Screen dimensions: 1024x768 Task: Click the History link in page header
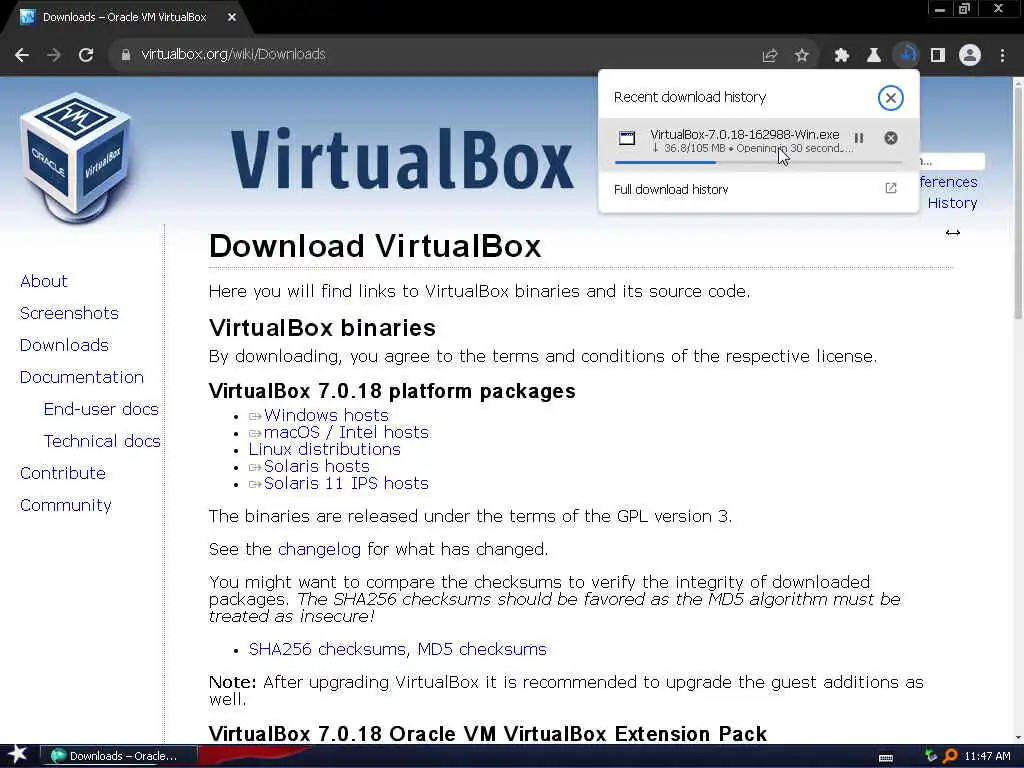(952, 203)
